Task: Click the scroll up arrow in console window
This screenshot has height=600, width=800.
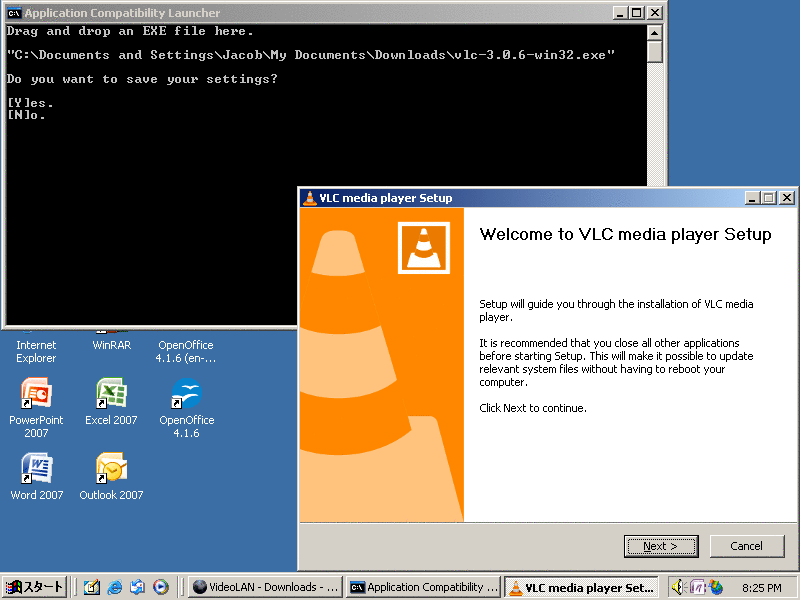Action: (x=655, y=33)
